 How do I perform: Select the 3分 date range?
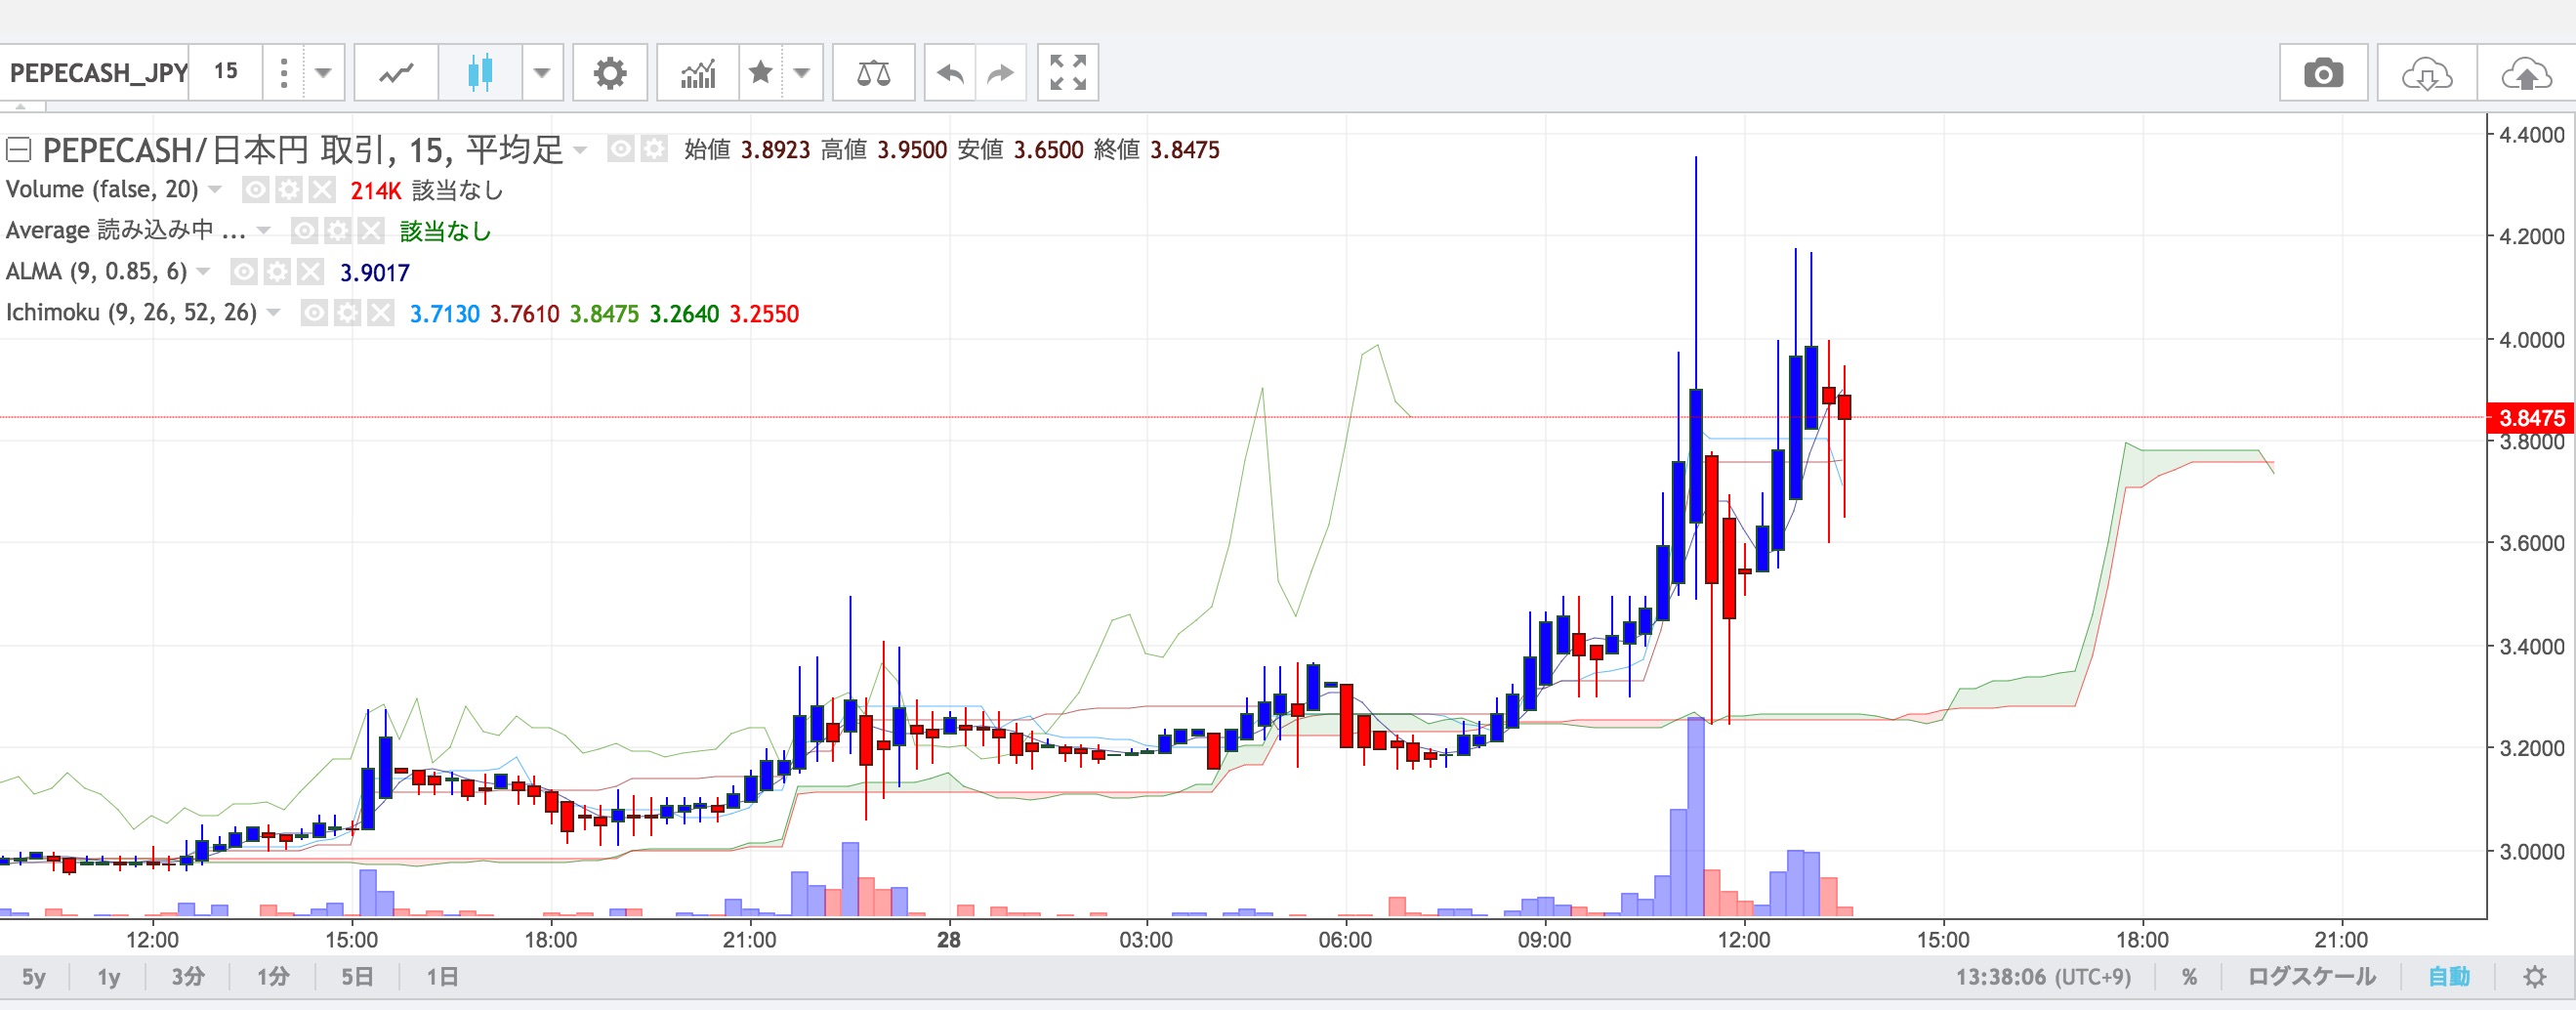pyautogui.click(x=187, y=977)
